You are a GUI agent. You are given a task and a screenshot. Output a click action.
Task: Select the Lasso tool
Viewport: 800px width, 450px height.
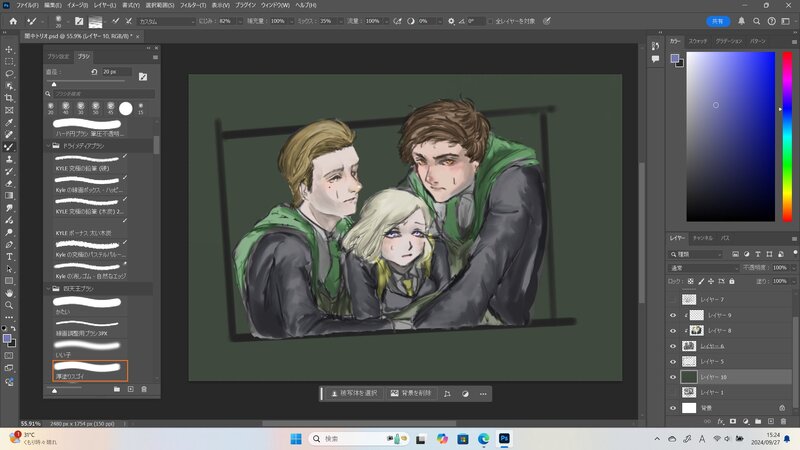click(x=9, y=73)
